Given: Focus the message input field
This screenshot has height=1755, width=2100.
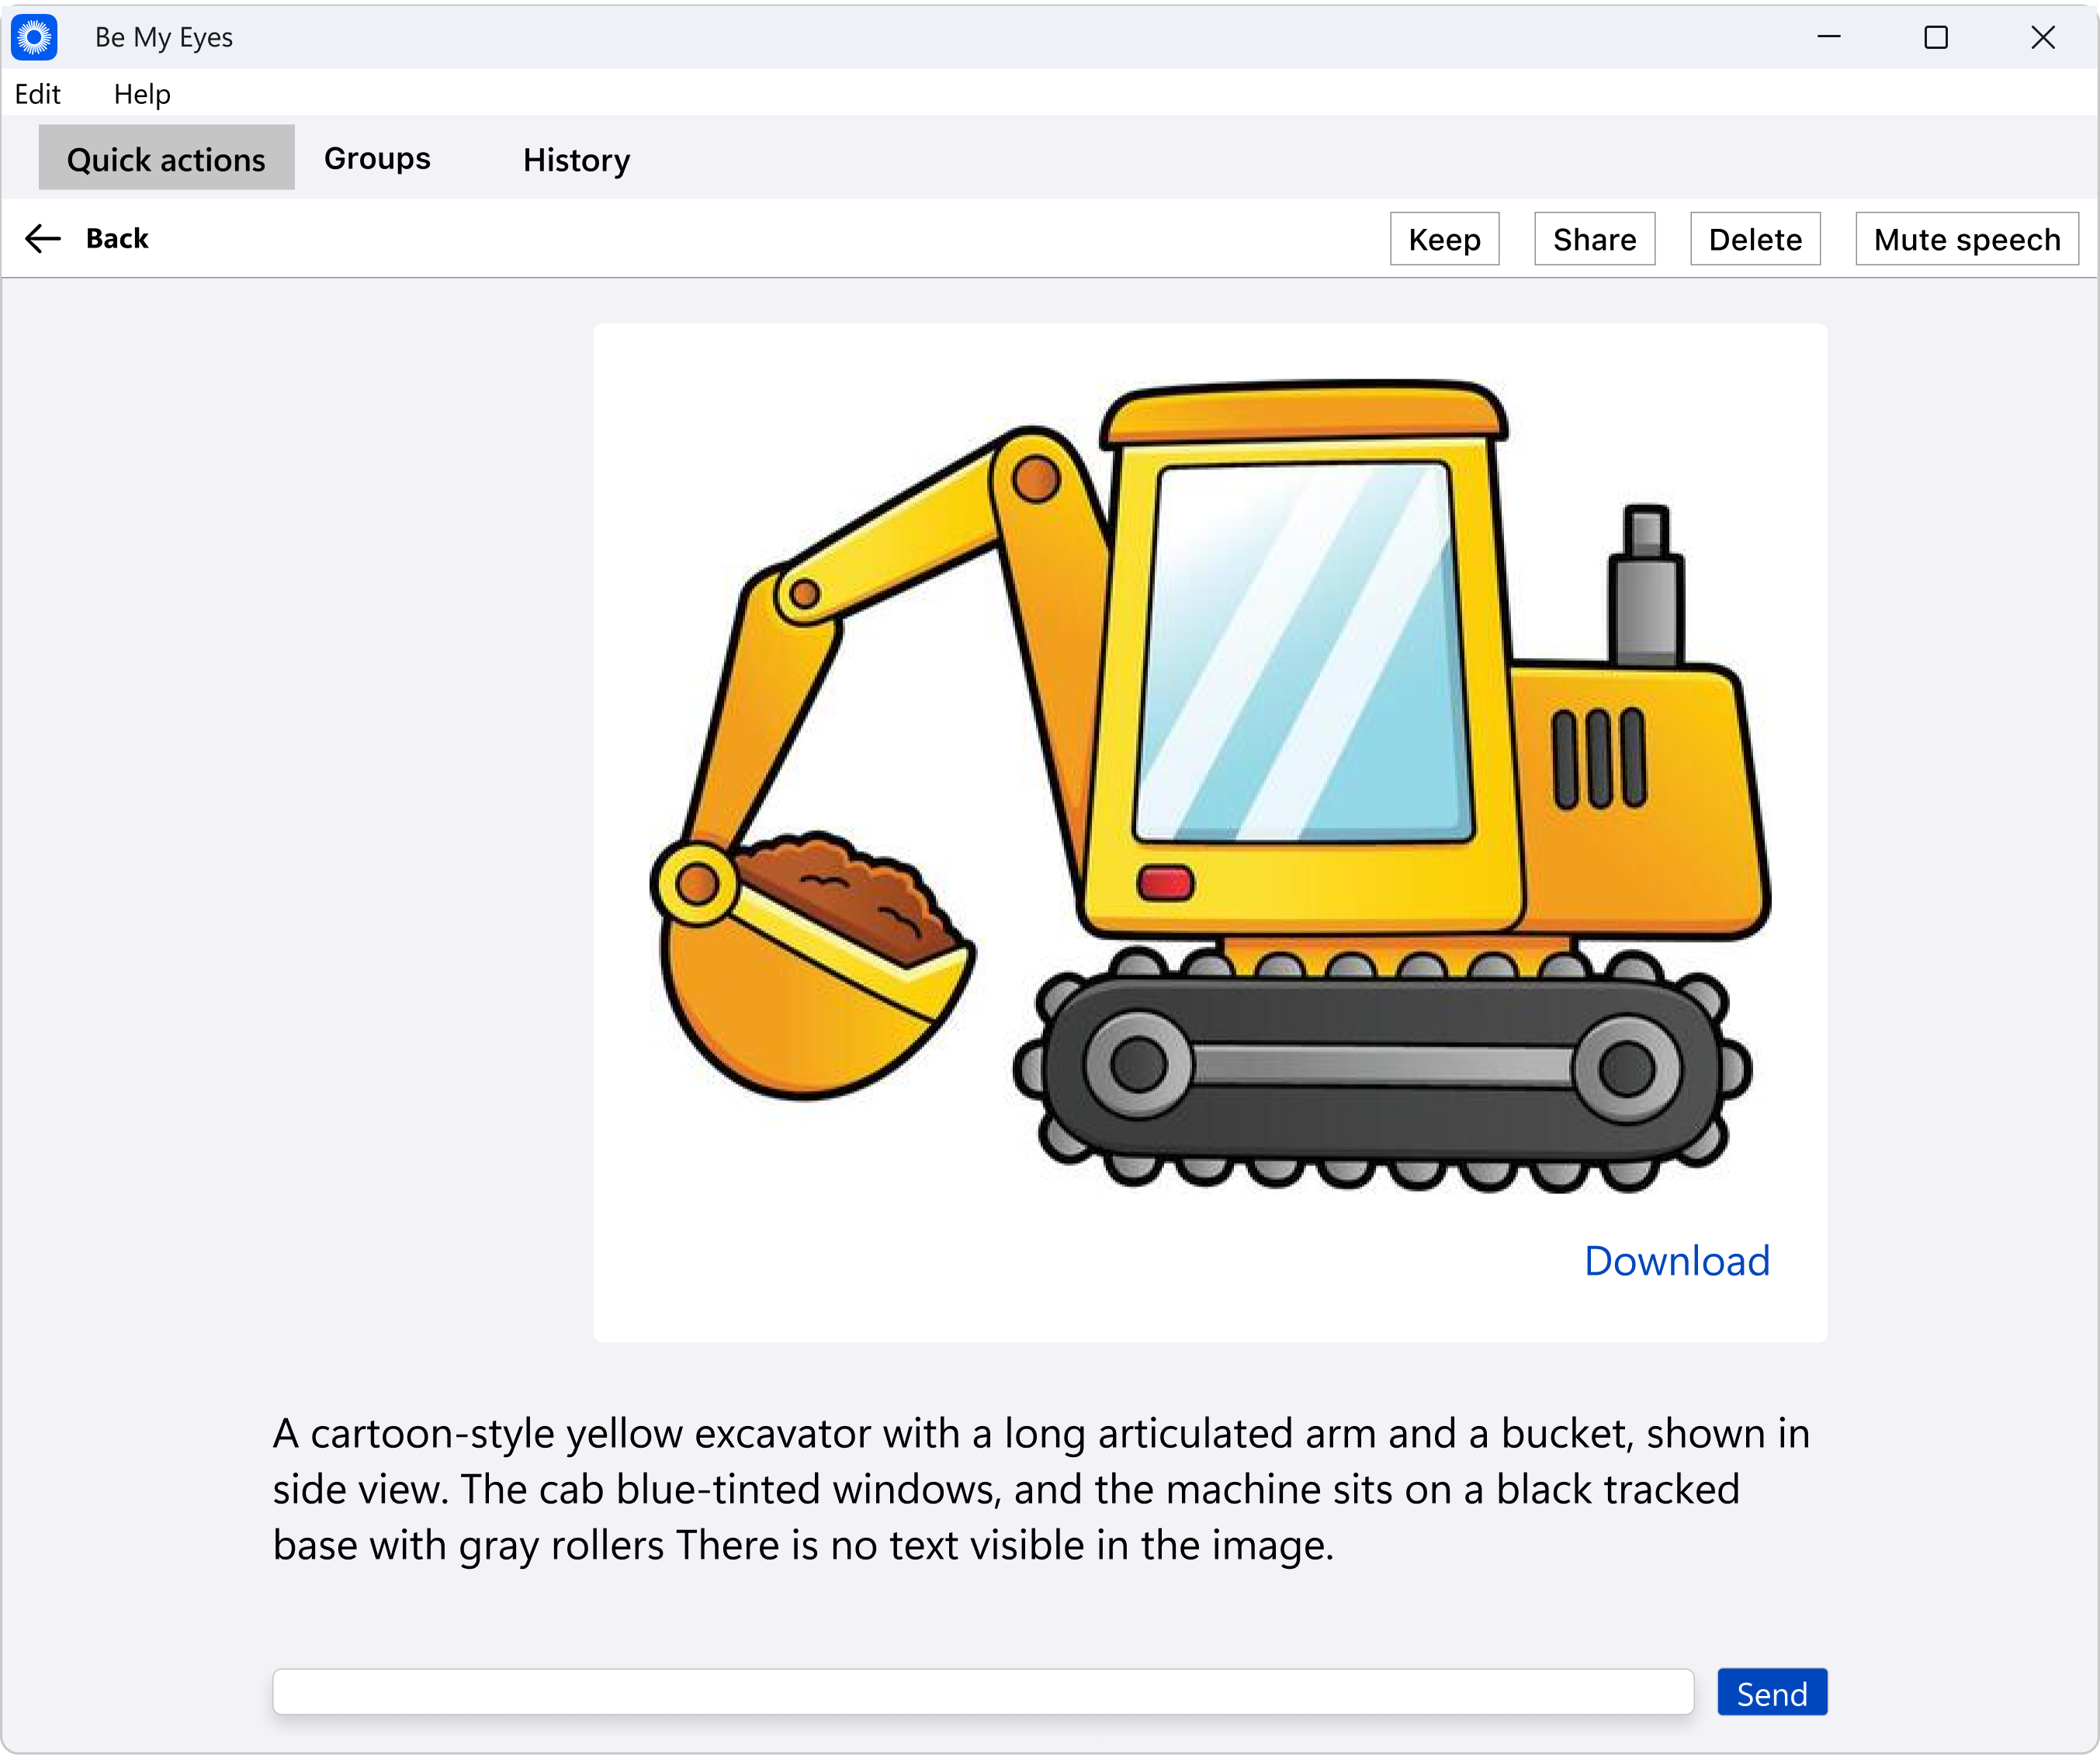Looking at the screenshot, I should (983, 1693).
